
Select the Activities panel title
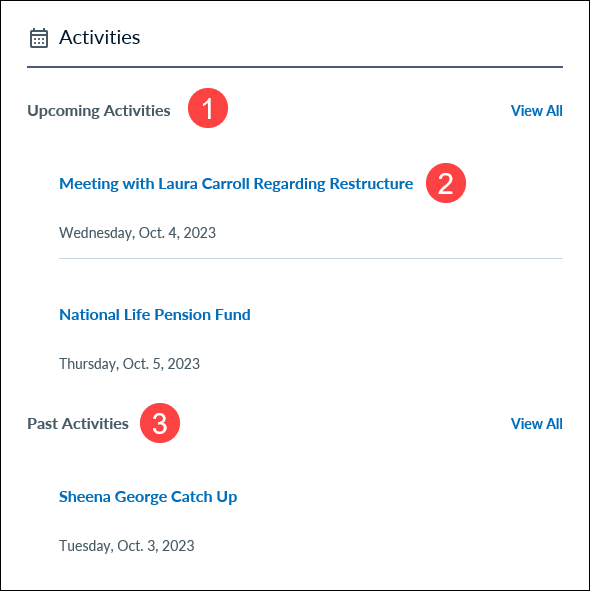[x=100, y=38]
